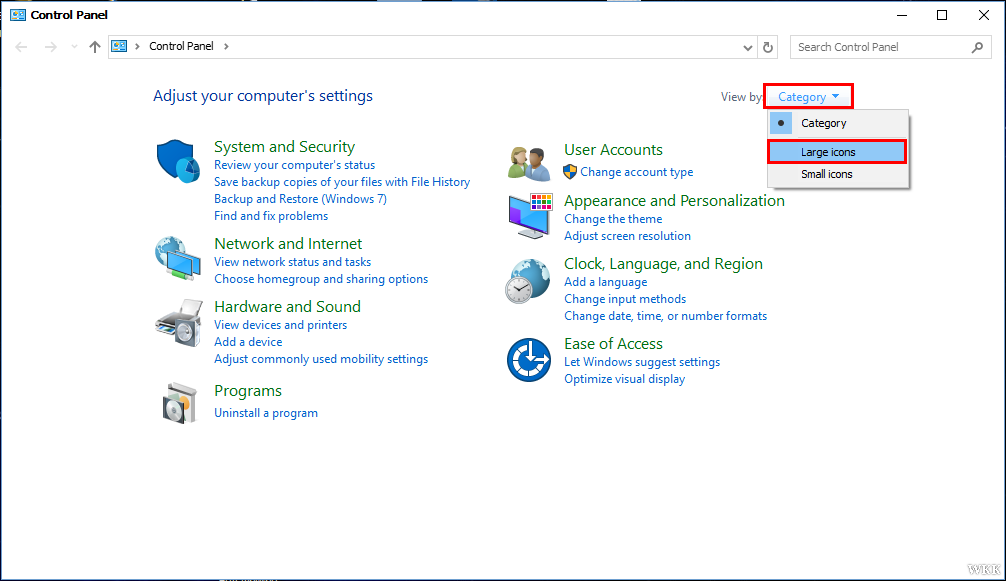Choose Small icons from view menu
This screenshot has width=1006, height=581.
tap(838, 174)
